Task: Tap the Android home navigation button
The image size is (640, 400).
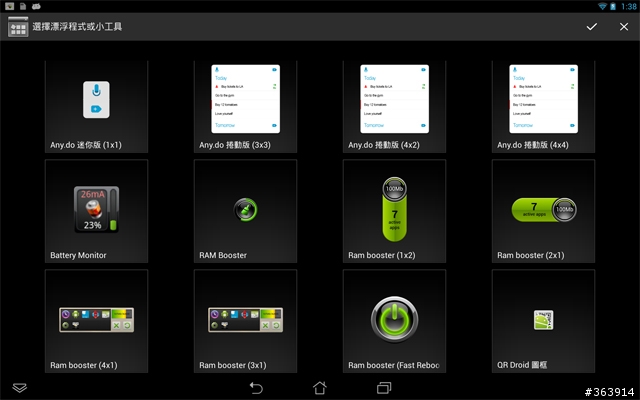Action: [x=320, y=387]
